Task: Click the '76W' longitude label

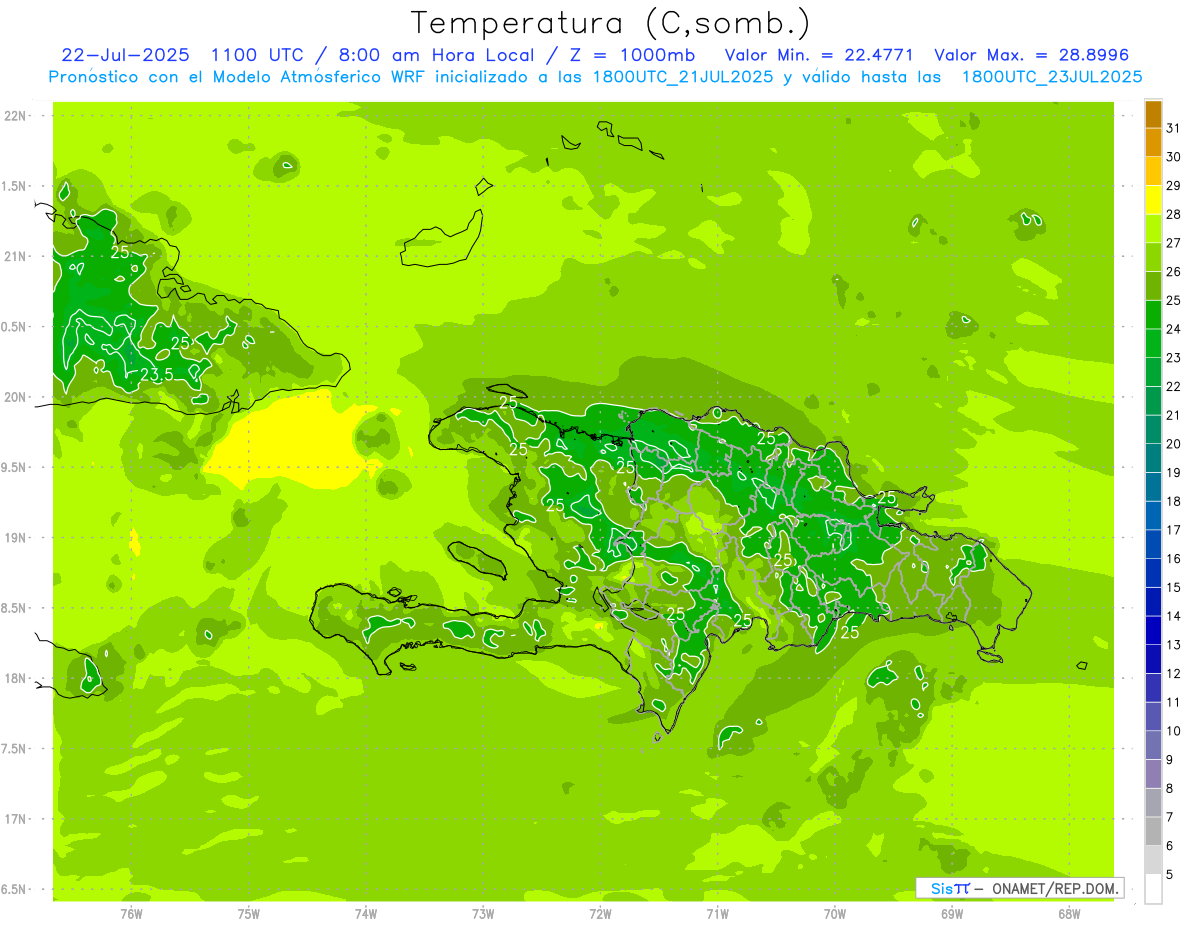Action: [x=131, y=913]
